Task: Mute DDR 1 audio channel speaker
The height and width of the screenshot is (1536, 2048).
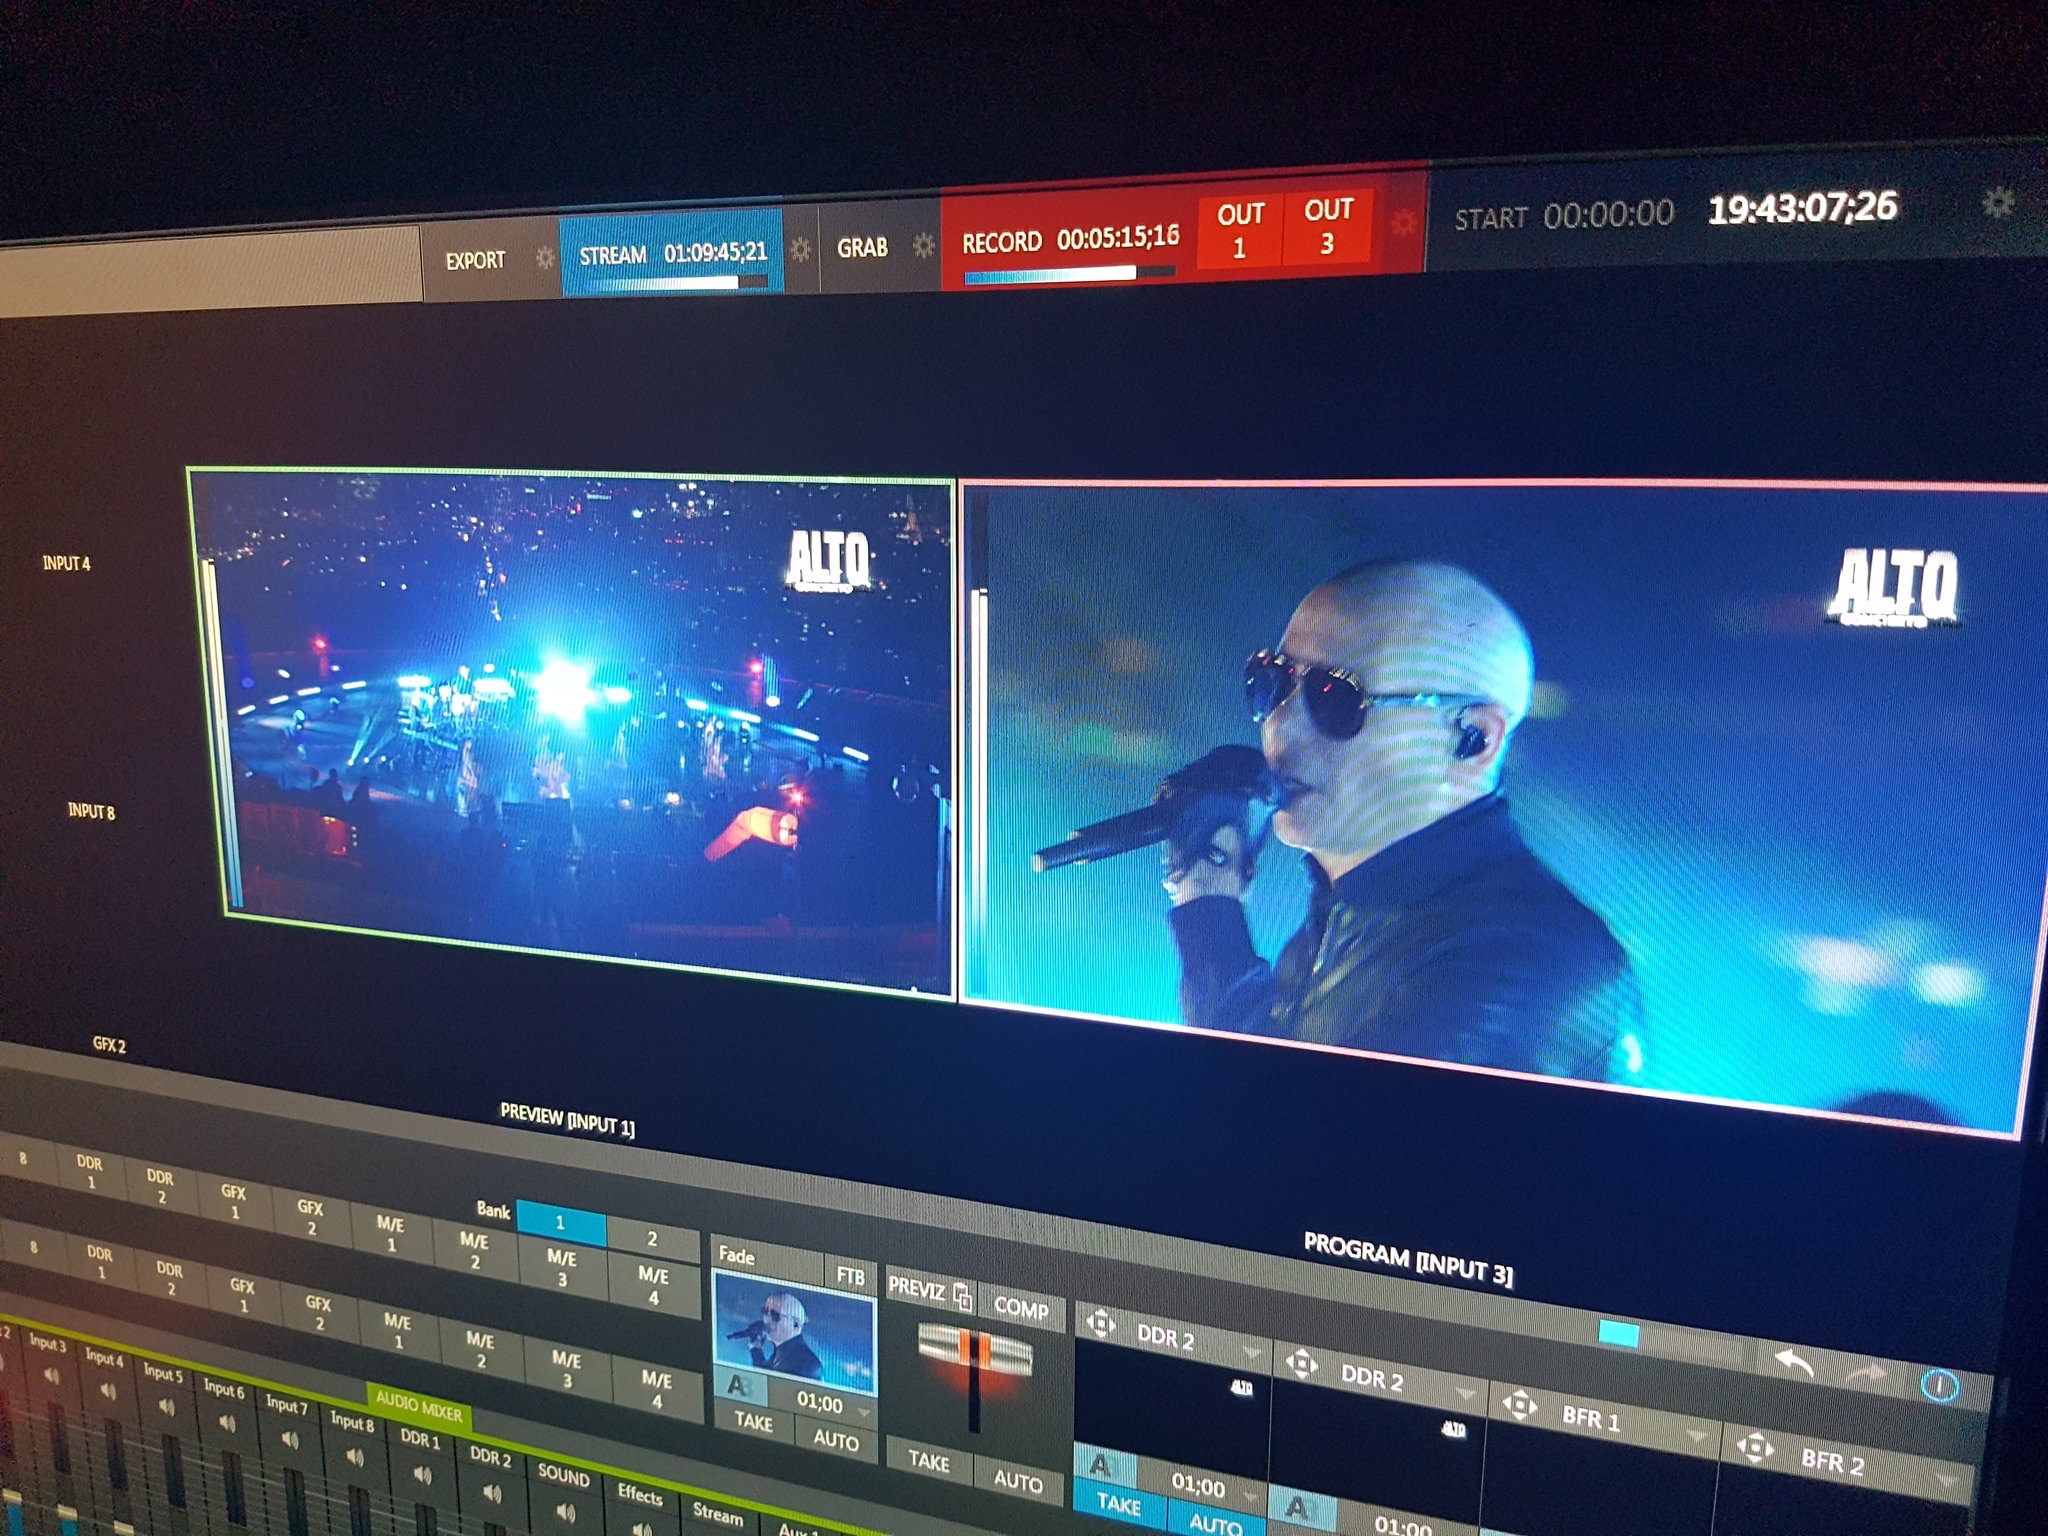Action: [422, 1475]
